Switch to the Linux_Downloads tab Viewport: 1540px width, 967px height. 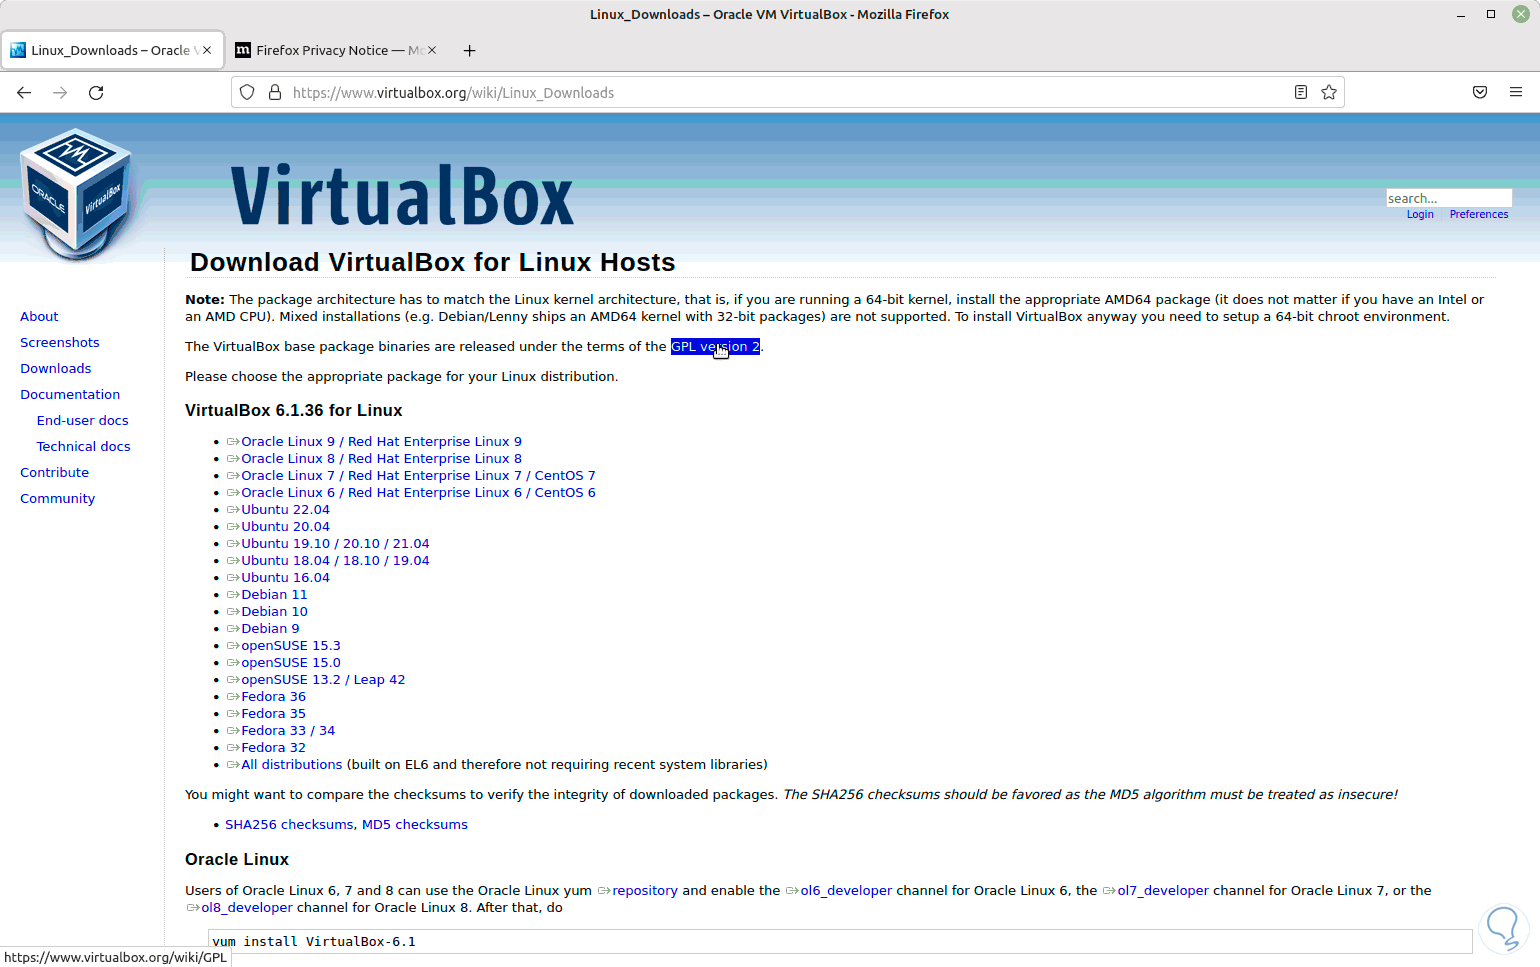[x=111, y=51]
